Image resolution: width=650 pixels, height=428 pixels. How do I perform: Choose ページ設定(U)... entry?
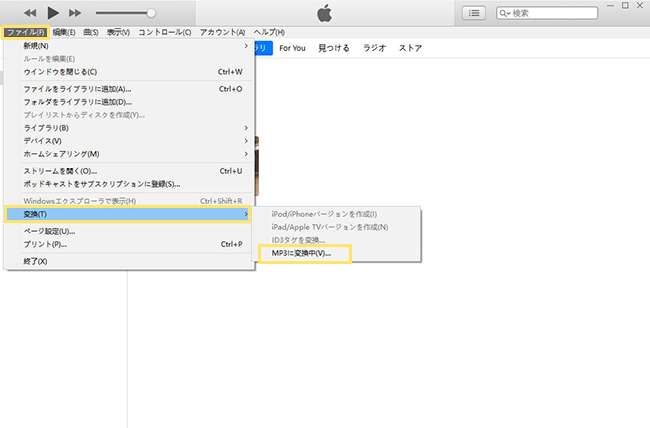pos(129,231)
